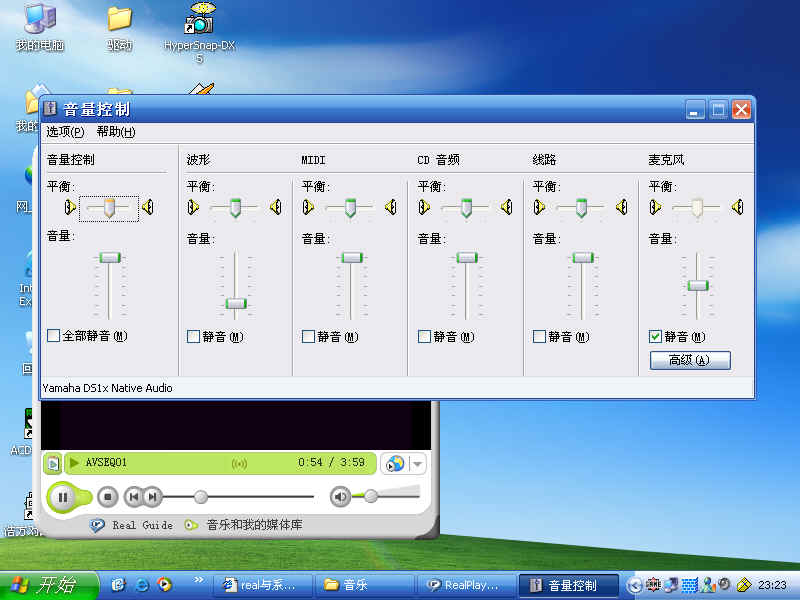The width and height of the screenshot is (800, 600).
Task: Click the 开始 Start button
Action: [x=48, y=585]
